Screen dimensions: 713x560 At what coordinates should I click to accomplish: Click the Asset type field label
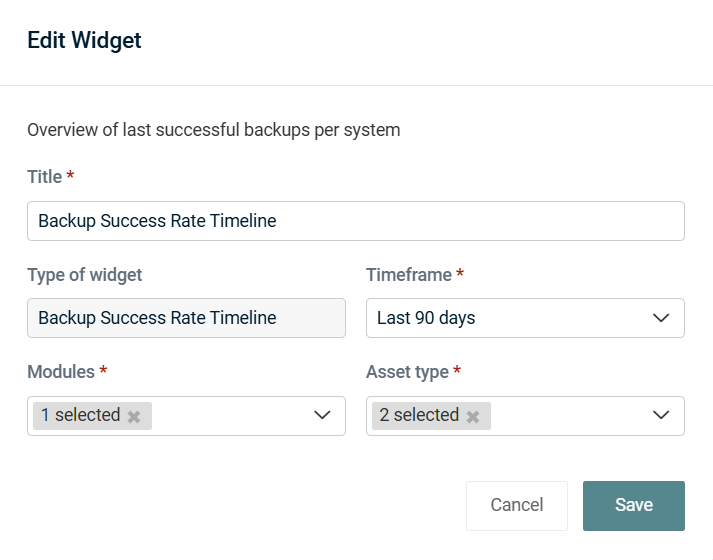[x=407, y=372]
